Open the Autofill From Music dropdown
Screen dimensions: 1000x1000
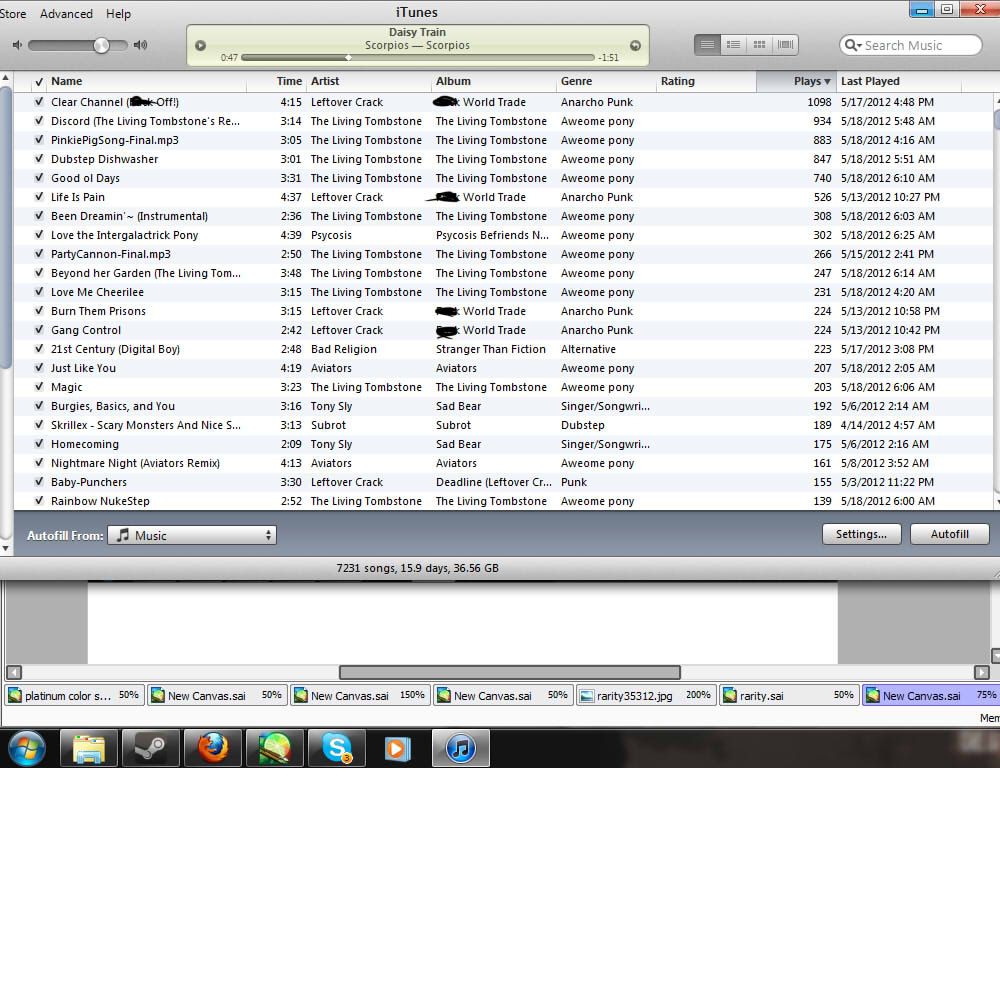[x=192, y=534]
